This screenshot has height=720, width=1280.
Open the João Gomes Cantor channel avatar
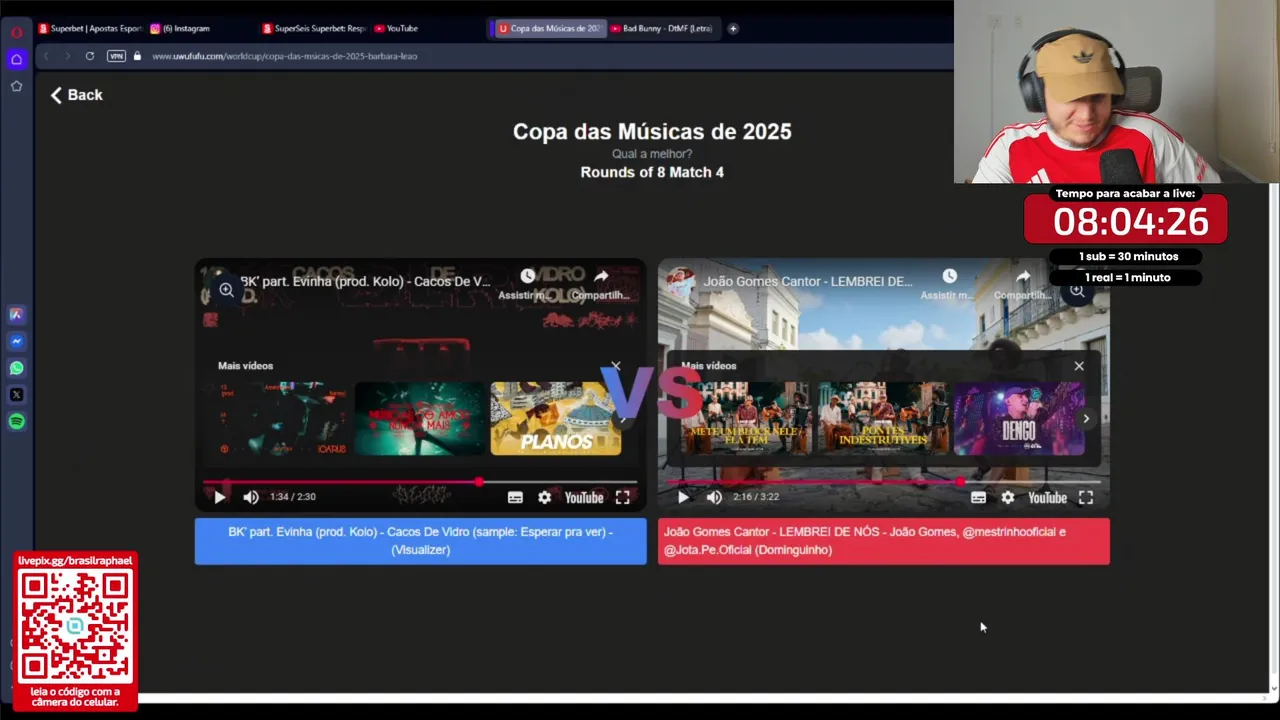(x=682, y=281)
